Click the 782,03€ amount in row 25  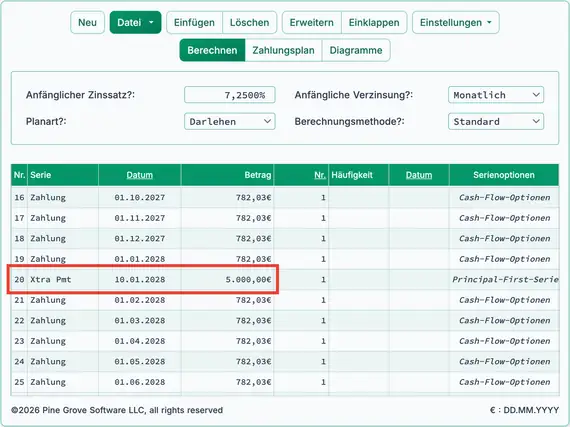[x=253, y=382]
